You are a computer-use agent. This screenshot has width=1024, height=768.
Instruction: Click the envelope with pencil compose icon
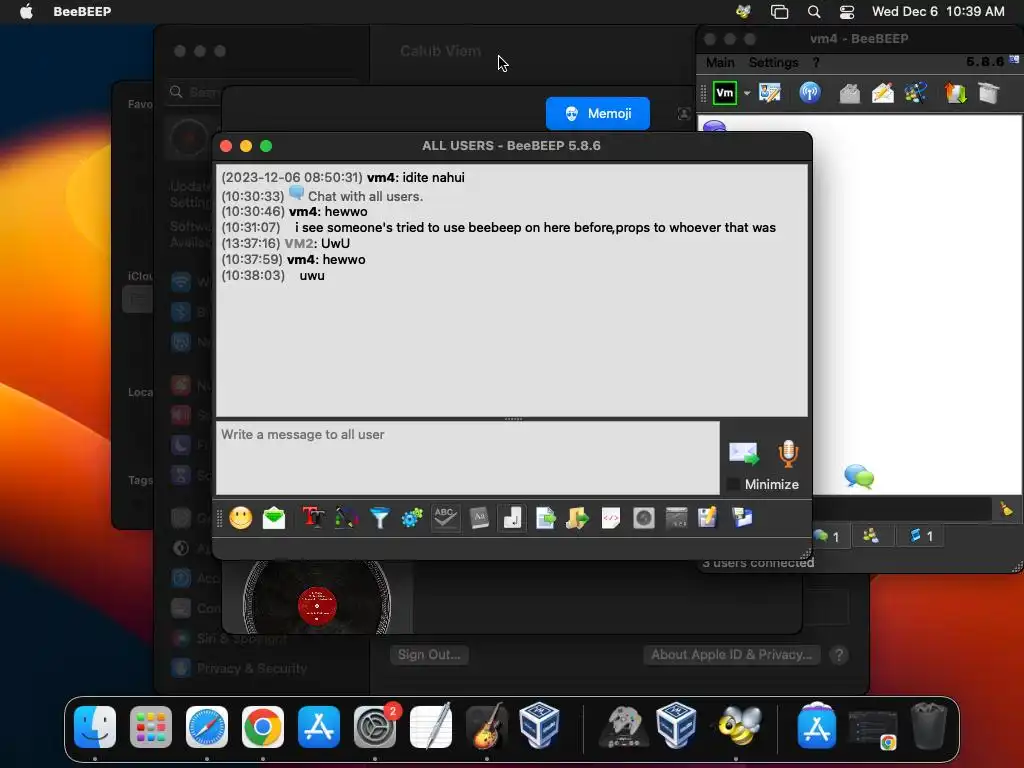883,93
